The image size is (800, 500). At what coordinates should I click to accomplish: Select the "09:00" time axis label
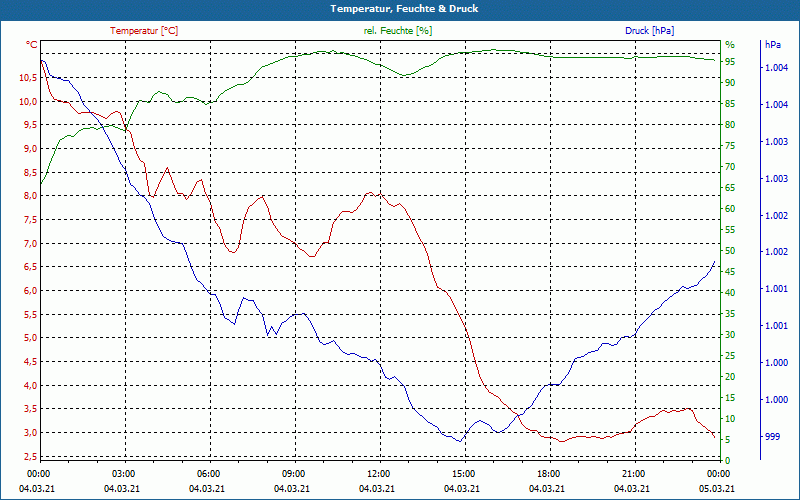click(295, 474)
